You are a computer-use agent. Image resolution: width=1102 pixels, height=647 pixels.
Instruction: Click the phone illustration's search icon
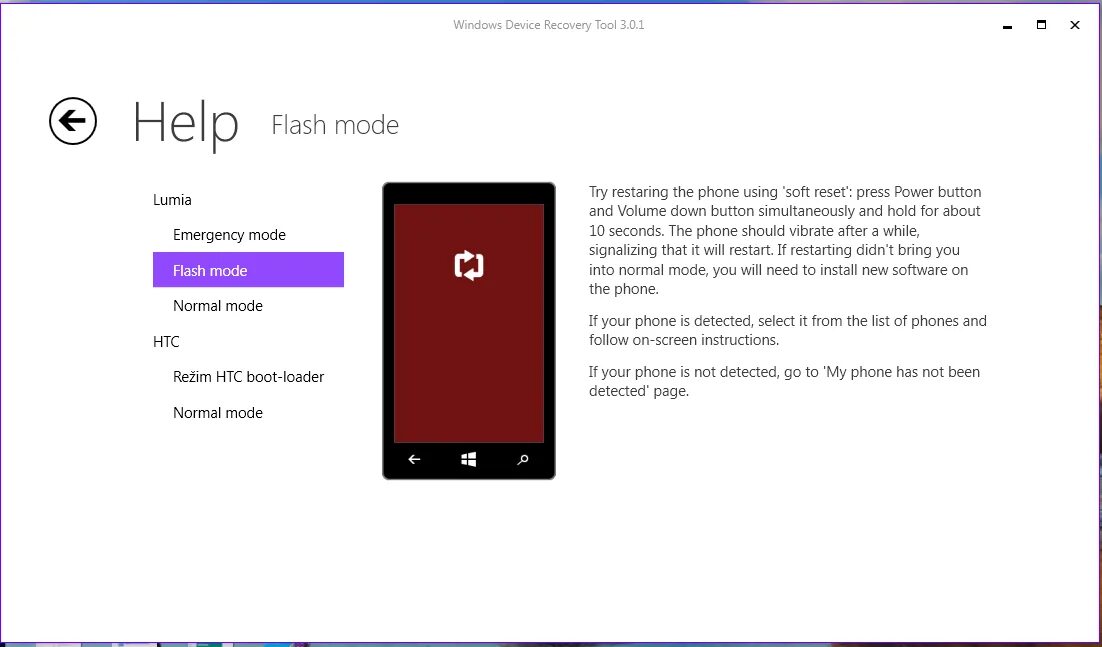pos(522,459)
